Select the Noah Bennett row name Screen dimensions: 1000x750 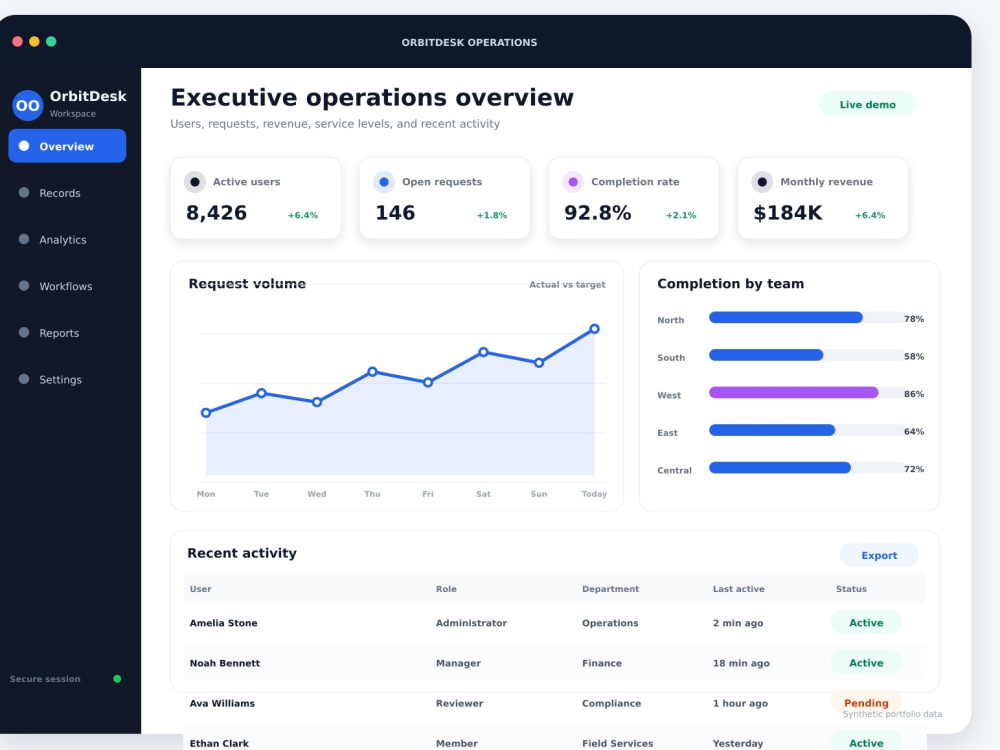[224, 663]
